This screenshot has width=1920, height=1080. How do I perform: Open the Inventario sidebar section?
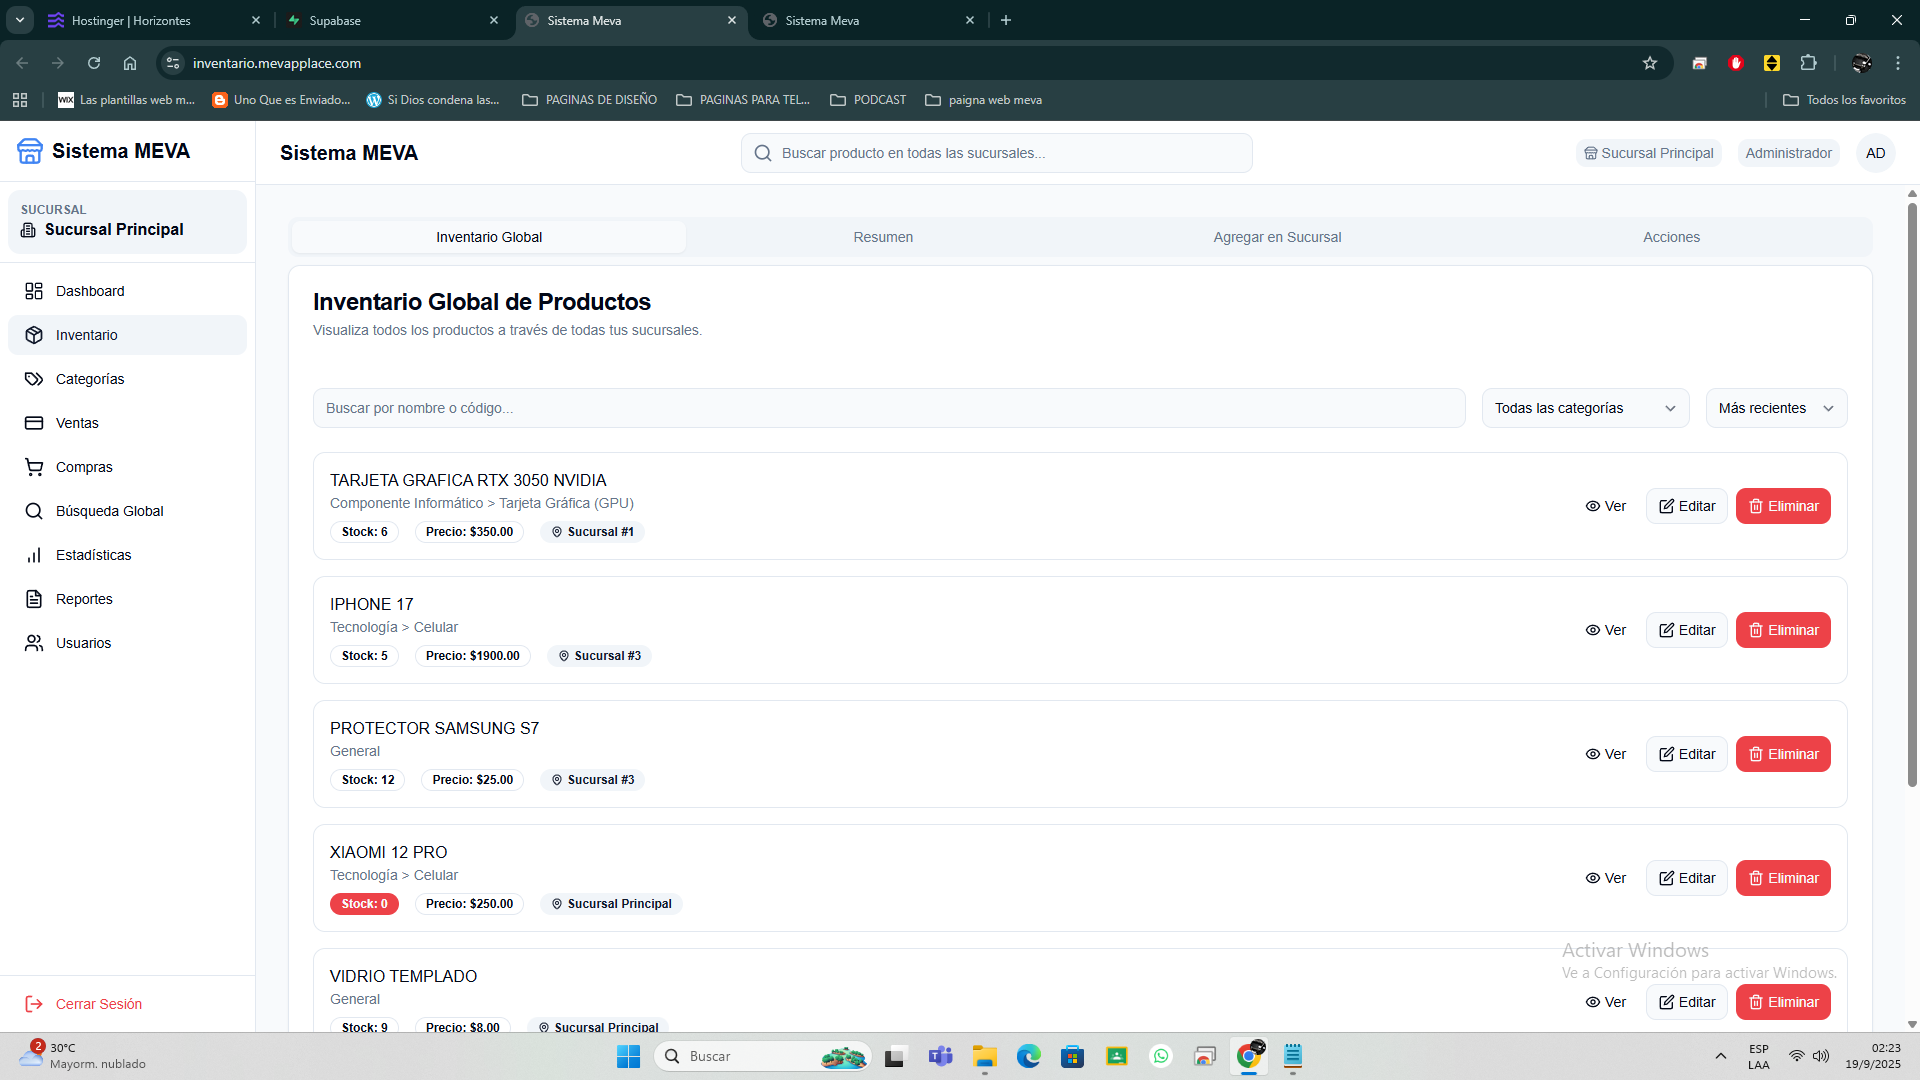[127, 335]
